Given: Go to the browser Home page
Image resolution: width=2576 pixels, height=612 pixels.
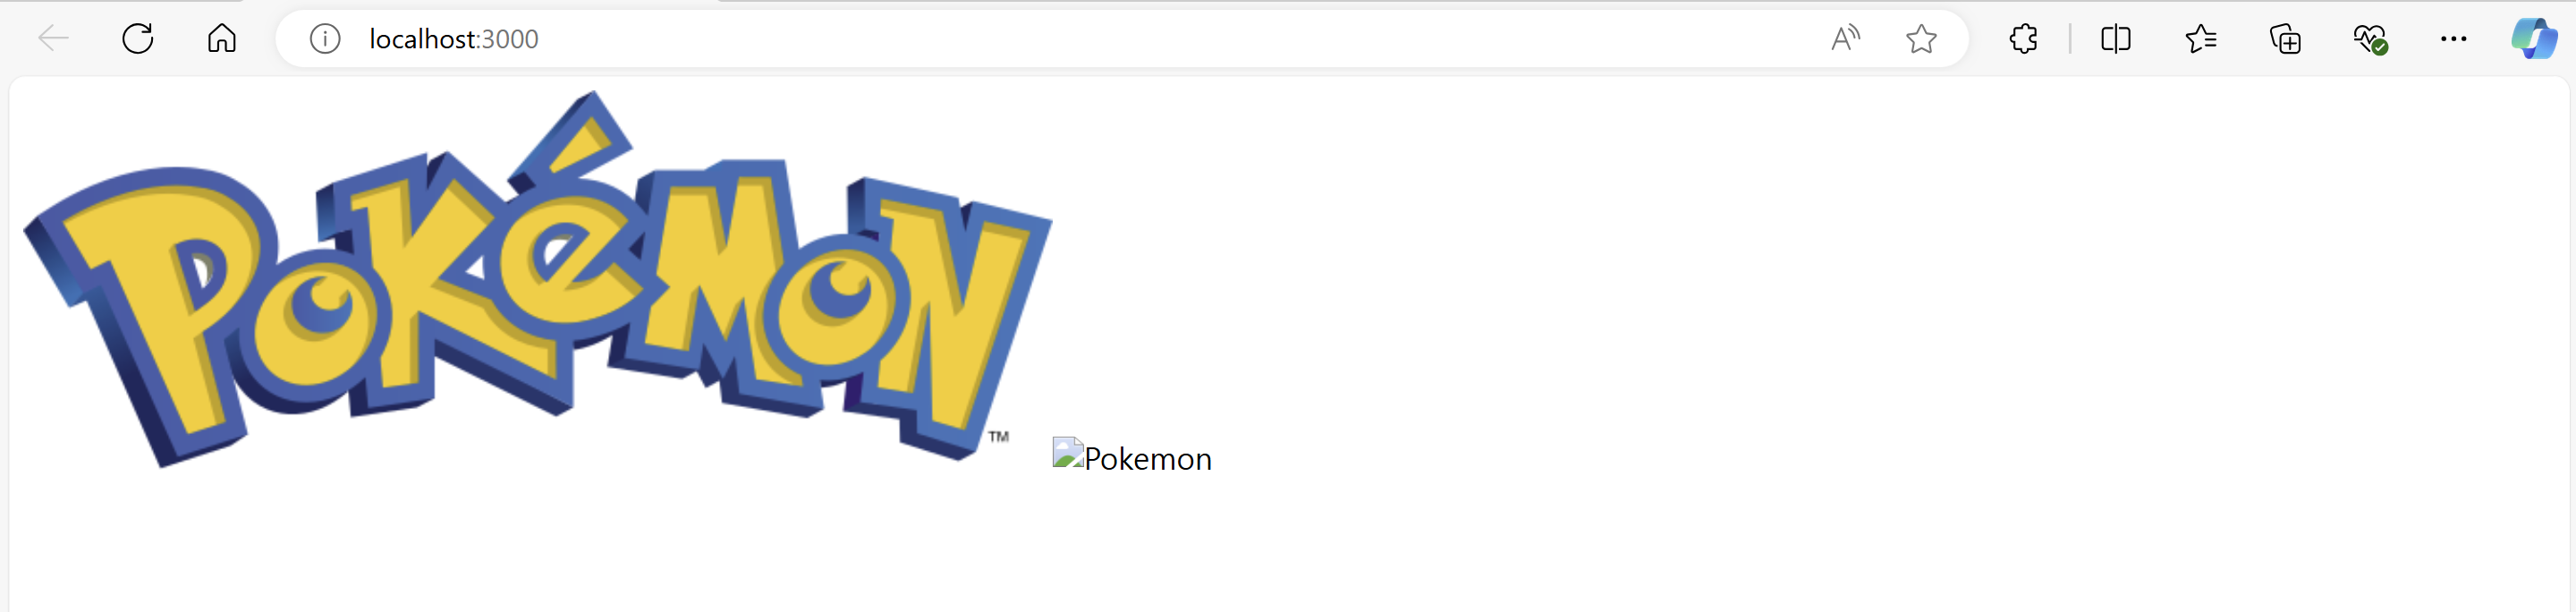Looking at the screenshot, I should pos(222,39).
